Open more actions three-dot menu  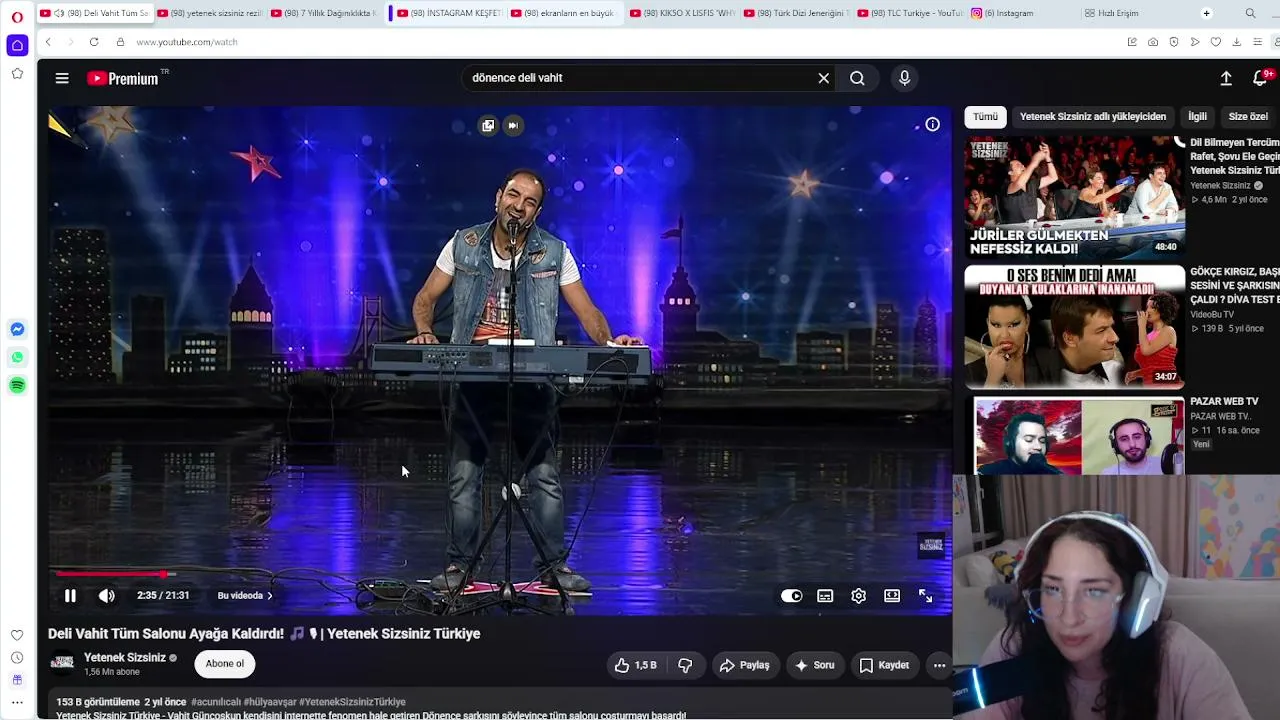click(939, 665)
